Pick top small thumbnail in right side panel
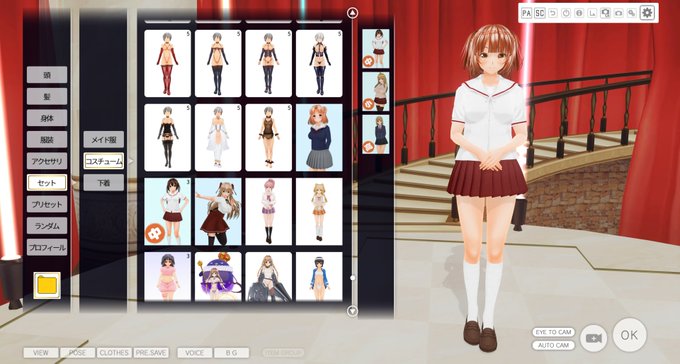The height and width of the screenshot is (364, 680). (376, 49)
